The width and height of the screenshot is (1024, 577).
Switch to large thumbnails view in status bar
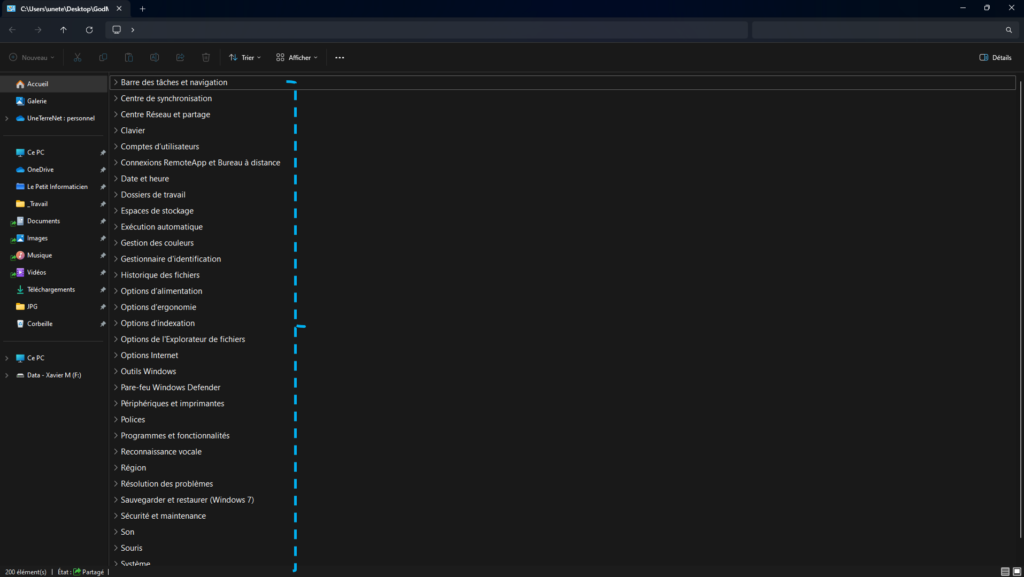tap(1017, 570)
